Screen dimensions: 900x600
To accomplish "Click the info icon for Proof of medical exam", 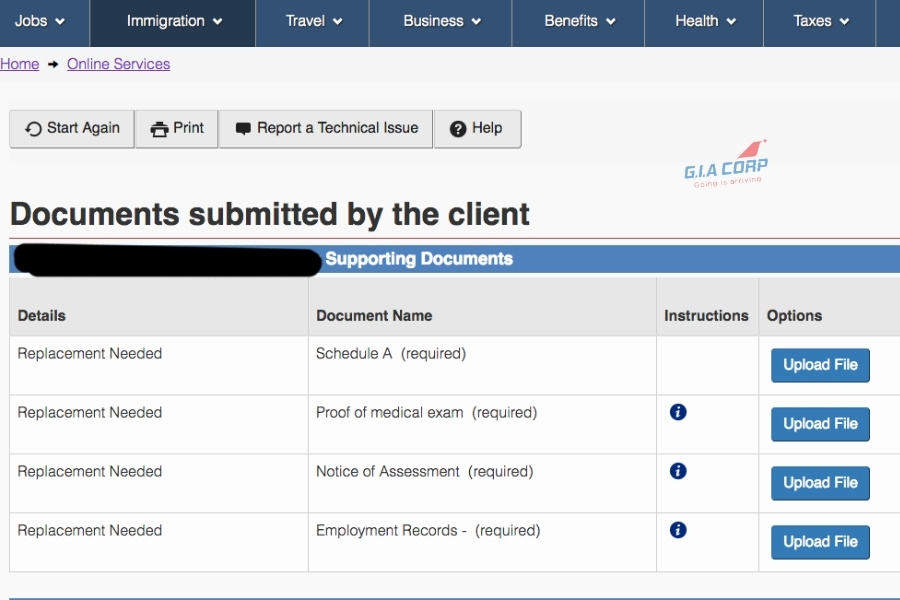I will click(x=678, y=412).
